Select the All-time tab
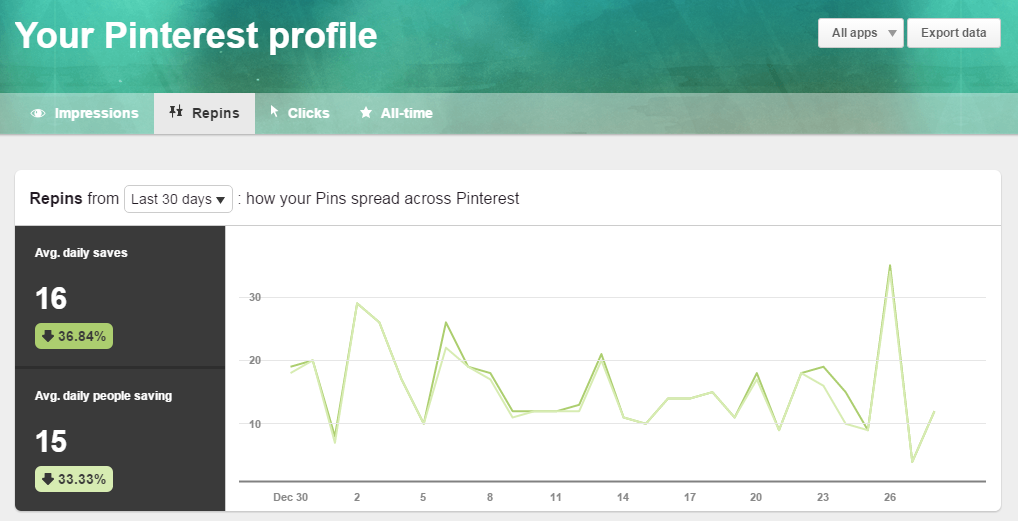The height and width of the screenshot is (521, 1018). click(397, 113)
